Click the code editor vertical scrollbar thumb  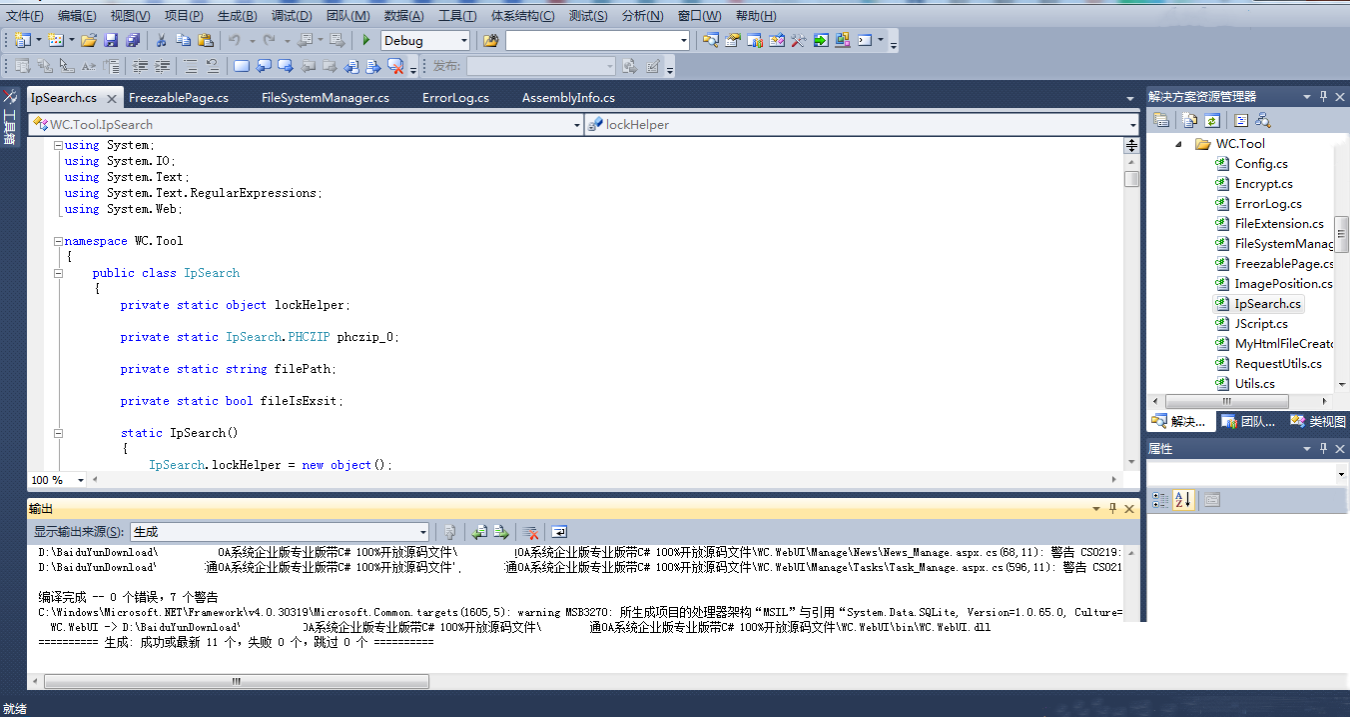tap(1131, 179)
